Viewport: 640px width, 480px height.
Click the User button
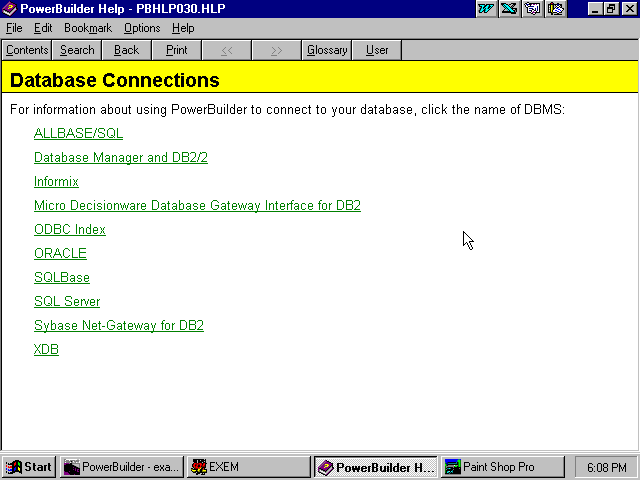click(x=377, y=50)
